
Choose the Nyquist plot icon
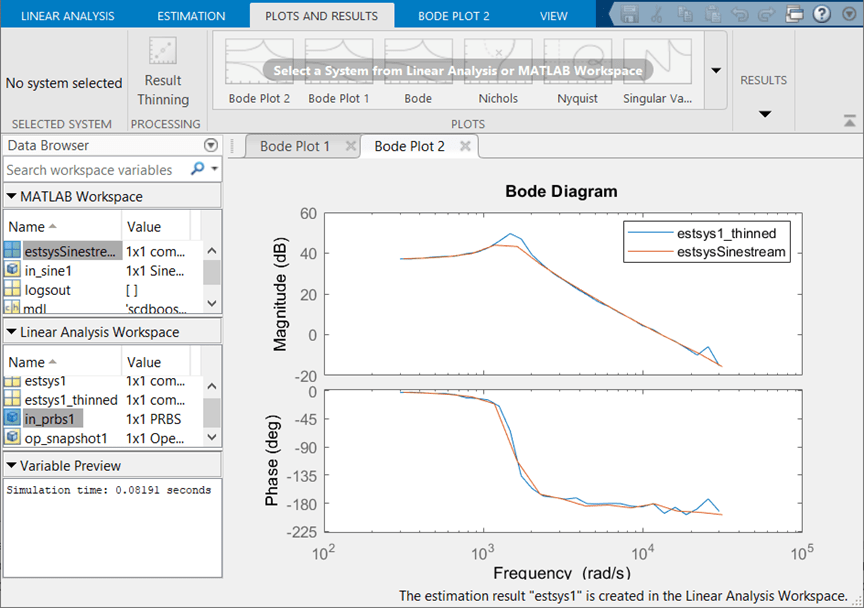(577, 61)
